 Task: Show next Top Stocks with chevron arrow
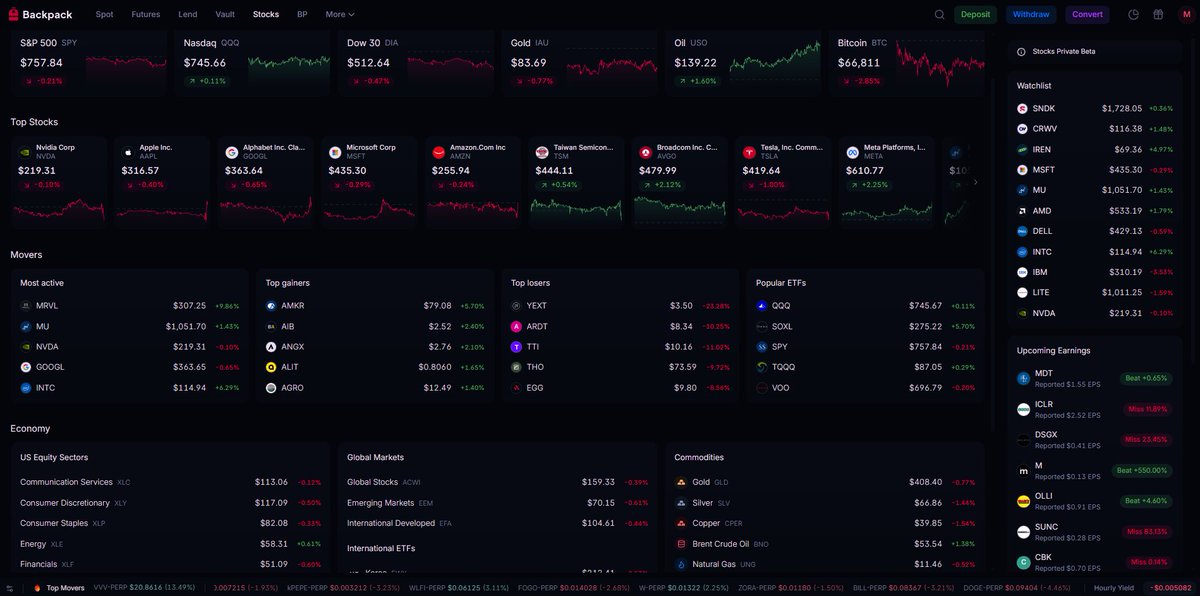(976, 182)
